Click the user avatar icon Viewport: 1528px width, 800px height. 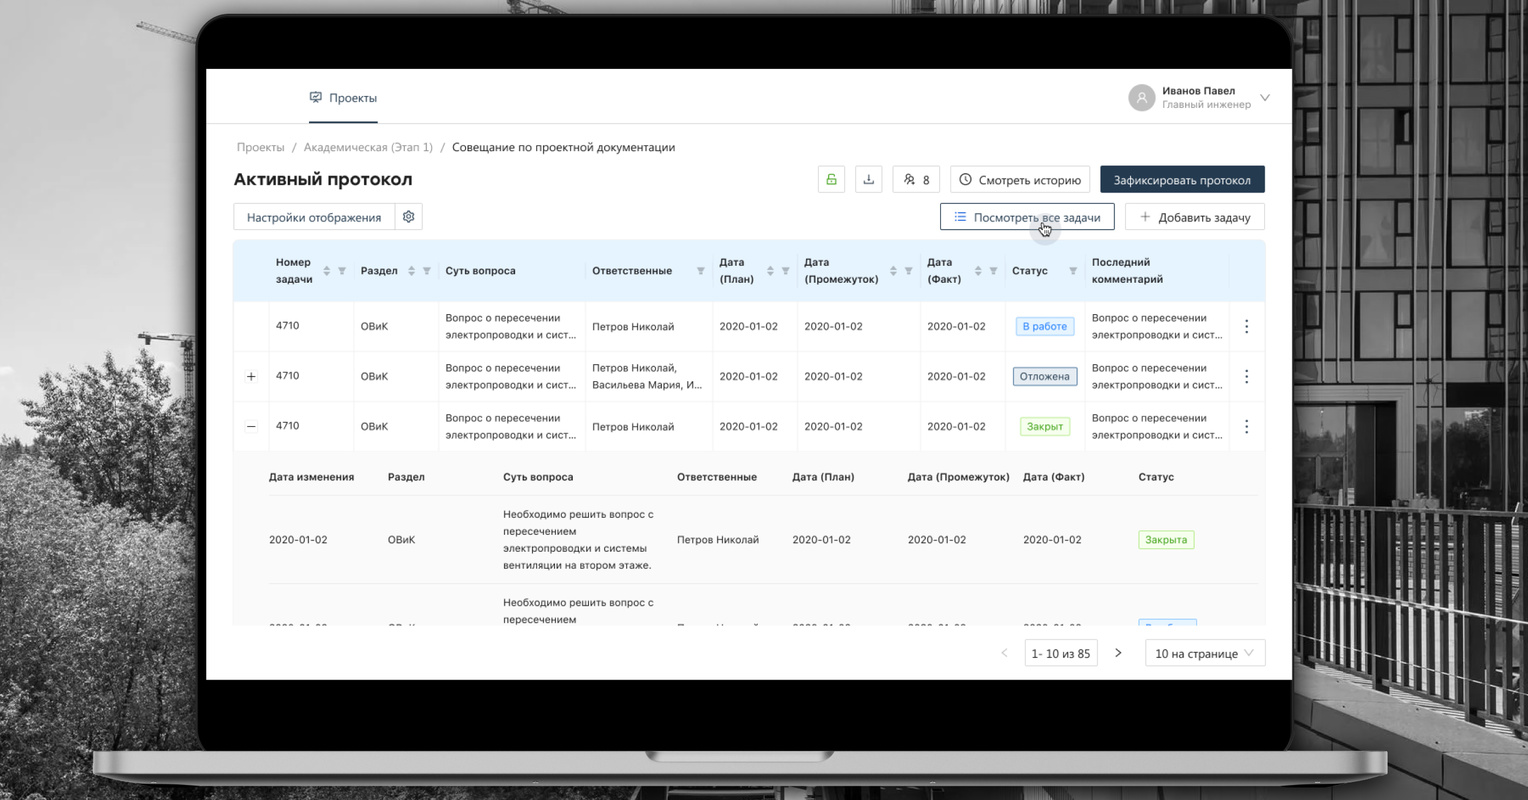1141,97
